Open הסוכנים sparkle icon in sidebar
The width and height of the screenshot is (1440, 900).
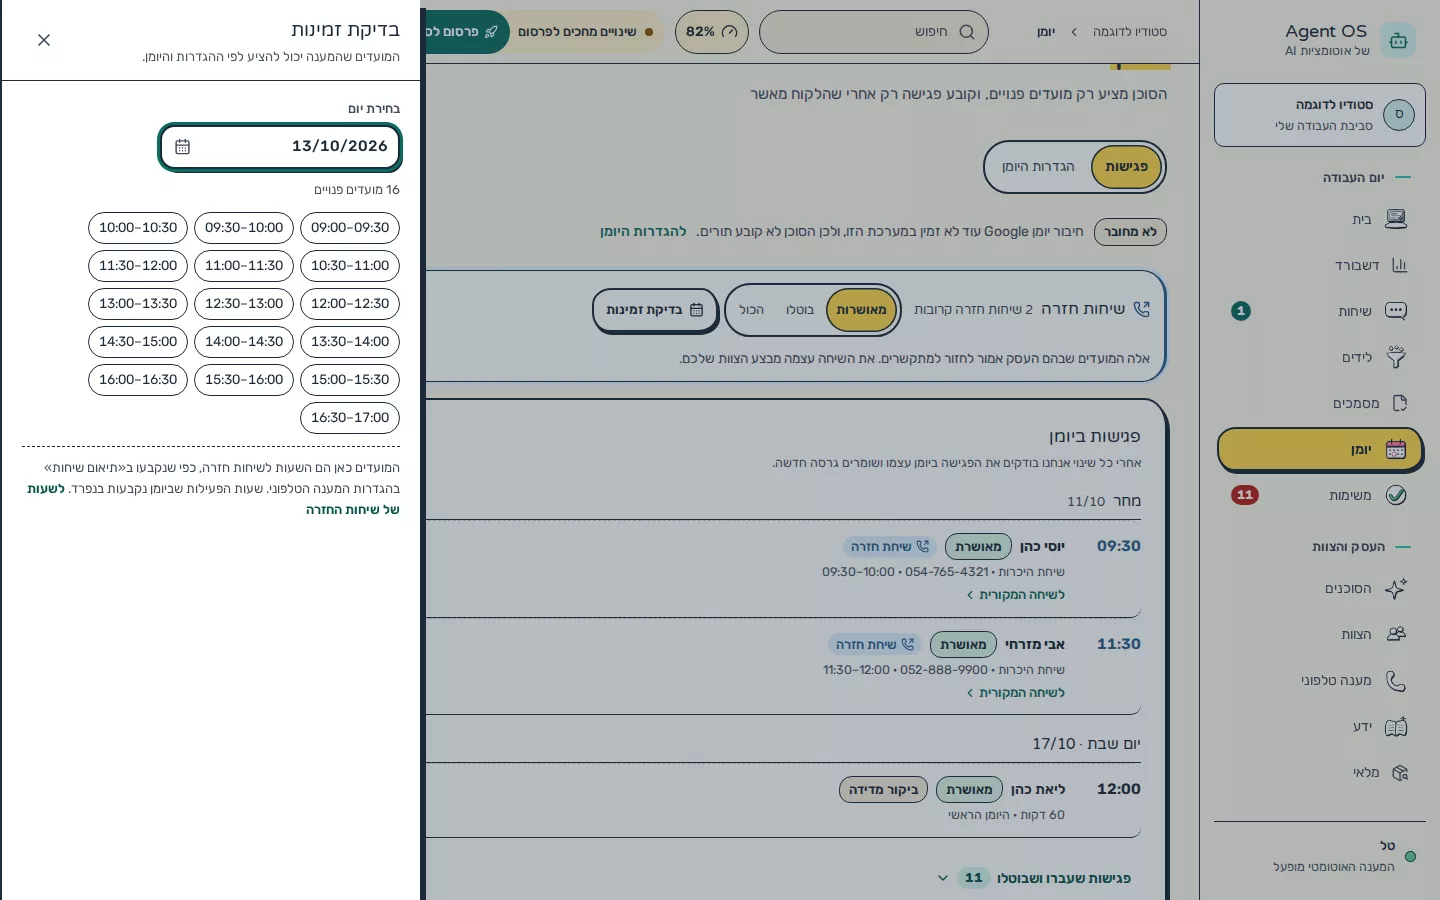tap(1396, 588)
